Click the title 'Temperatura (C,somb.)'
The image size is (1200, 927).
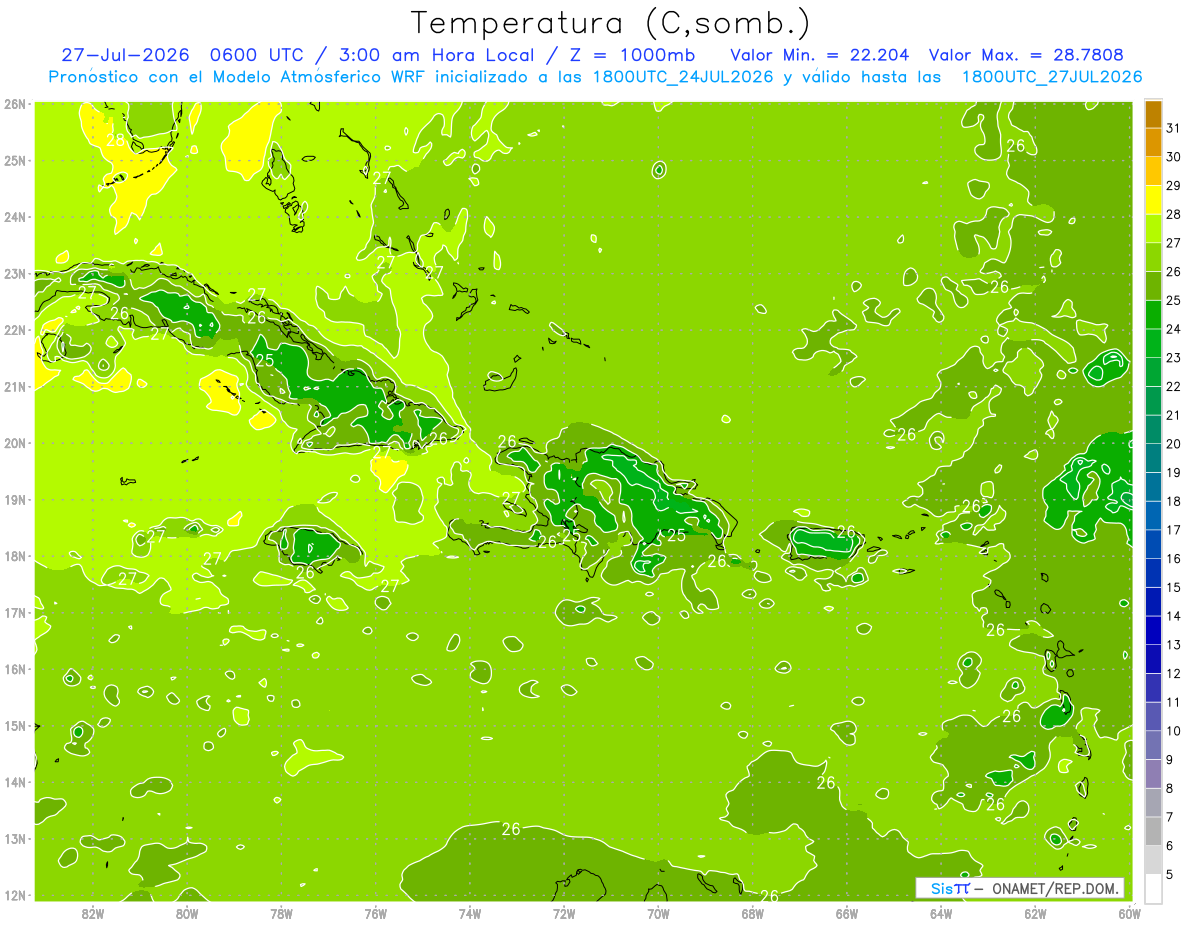(610, 23)
